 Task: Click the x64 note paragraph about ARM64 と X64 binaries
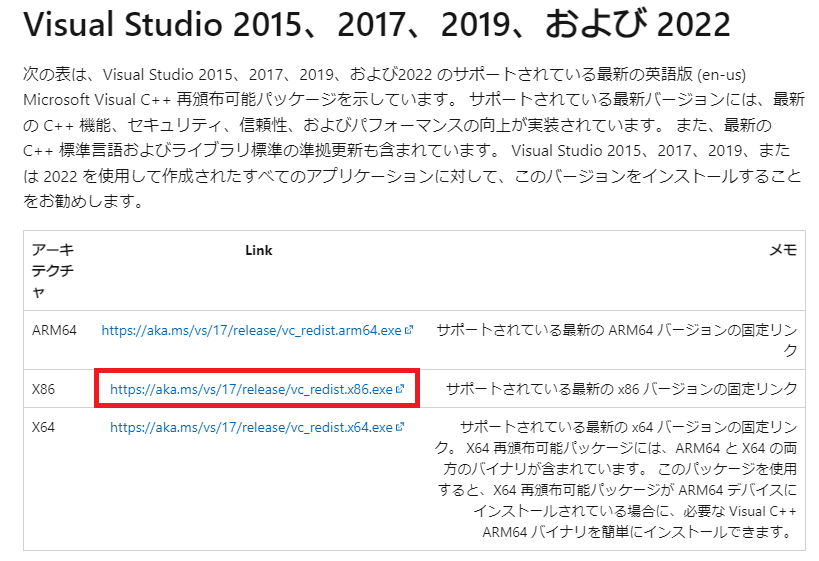click(616, 480)
